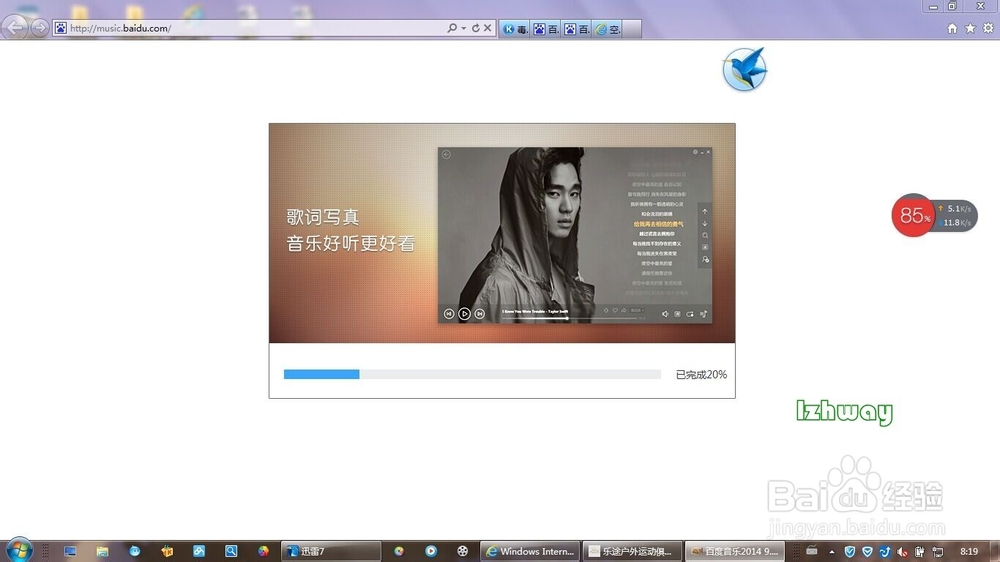This screenshot has height=562, width=1000.
Task: Click the round colorful icon right of 迅雷7
Action: (x=399, y=551)
